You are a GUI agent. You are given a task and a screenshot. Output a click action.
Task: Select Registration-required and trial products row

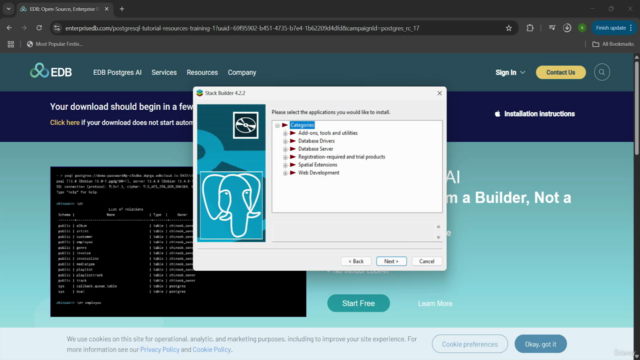click(342, 157)
